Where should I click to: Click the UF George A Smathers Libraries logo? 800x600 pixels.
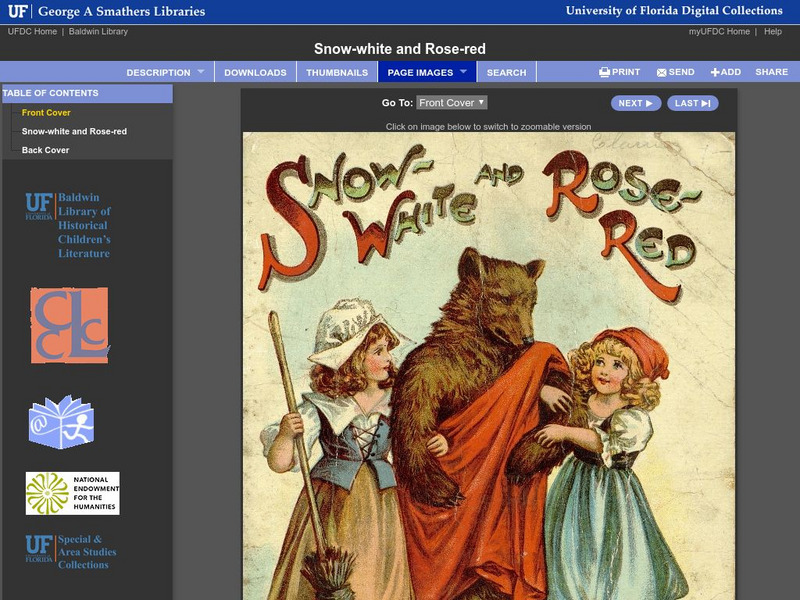pos(106,12)
